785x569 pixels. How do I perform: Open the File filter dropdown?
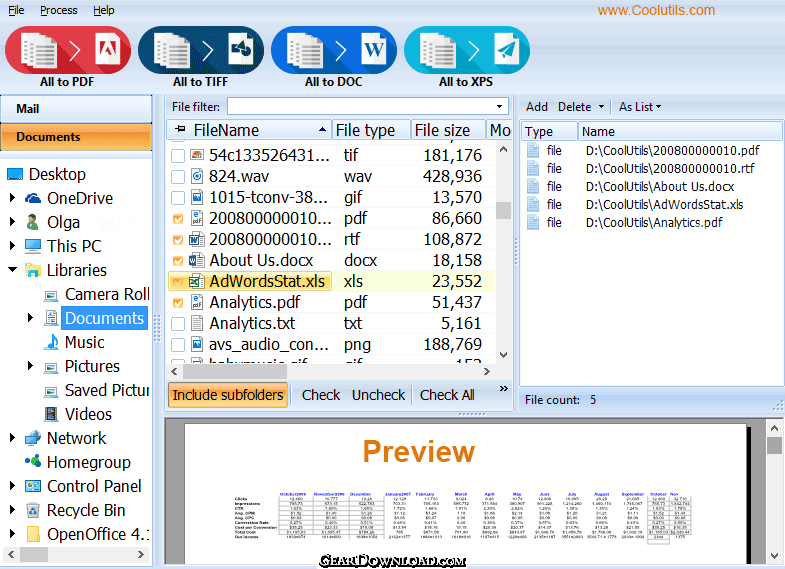point(499,107)
